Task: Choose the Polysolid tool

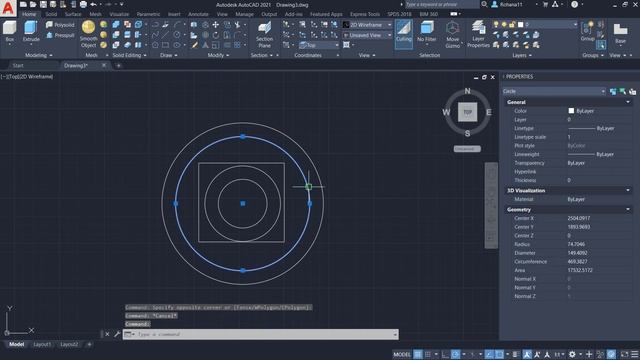Action: coord(60,25)
